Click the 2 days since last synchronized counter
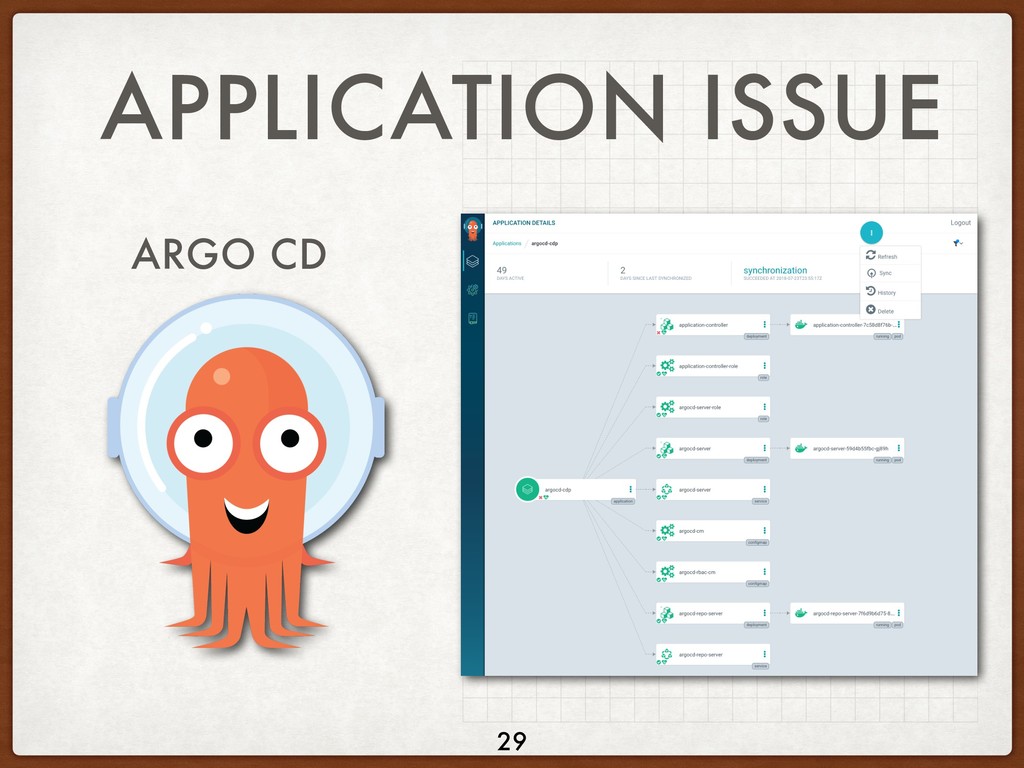The width and height of the screenshot is (1024, 768). [655, 273]
